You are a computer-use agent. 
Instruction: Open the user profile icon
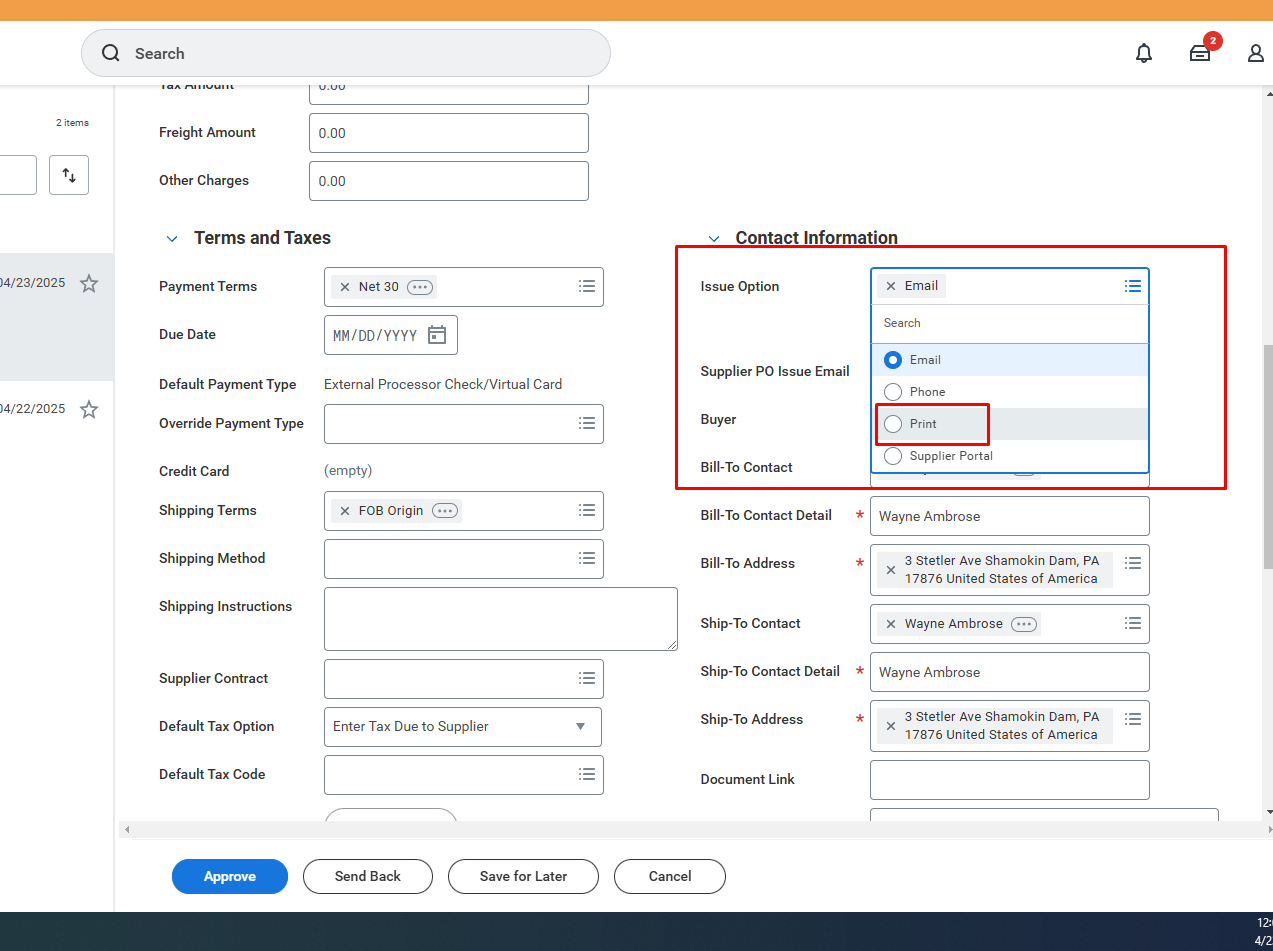[x=1255, y=54]
